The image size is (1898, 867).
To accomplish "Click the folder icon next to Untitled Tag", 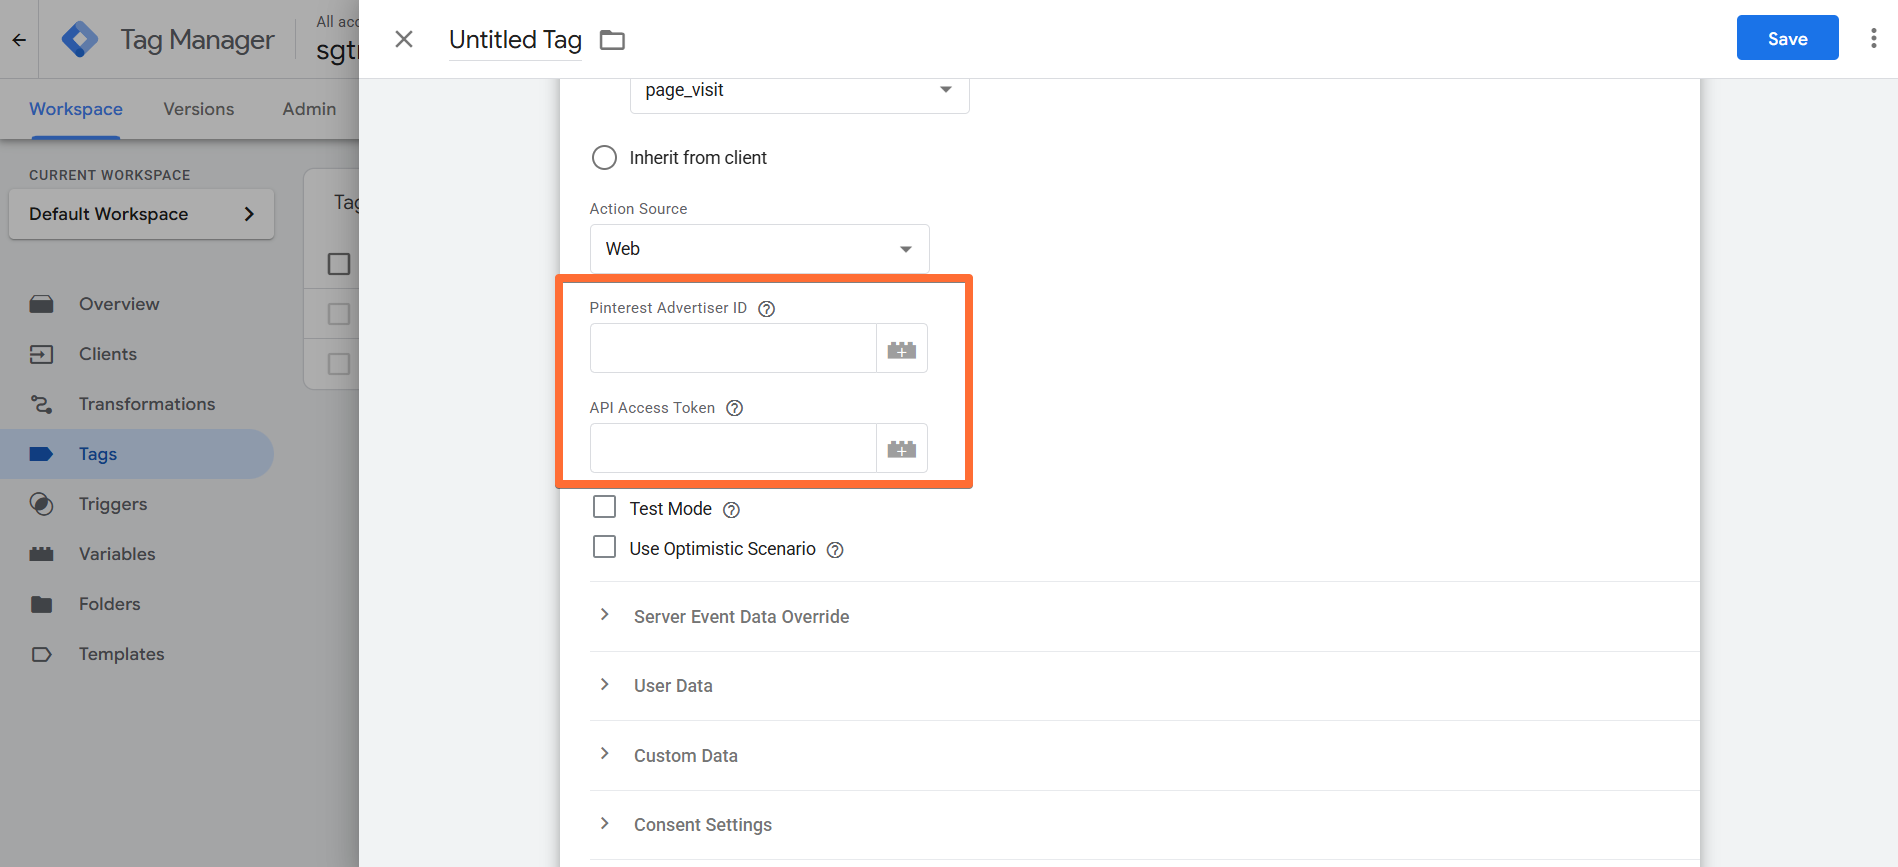I will tap(612, 40).
